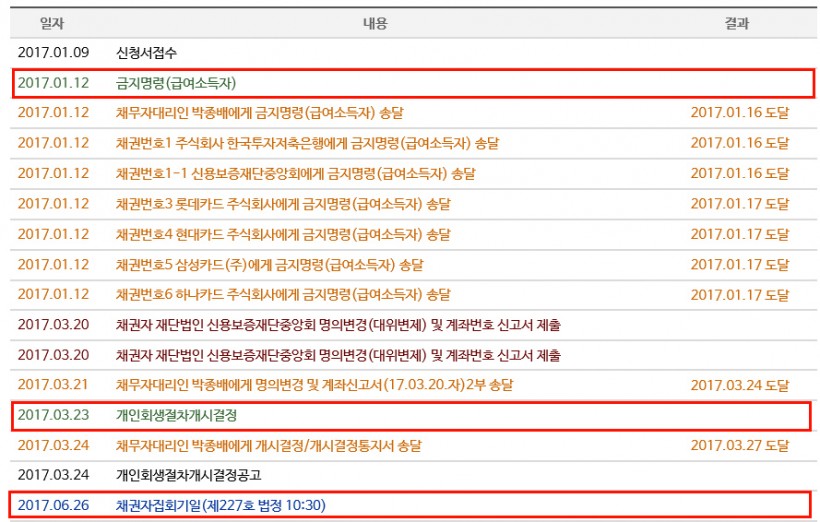Click date 2017.01.12 of green 금지명령 row
This screenshot has height=522, width=820.
(53, 83)
